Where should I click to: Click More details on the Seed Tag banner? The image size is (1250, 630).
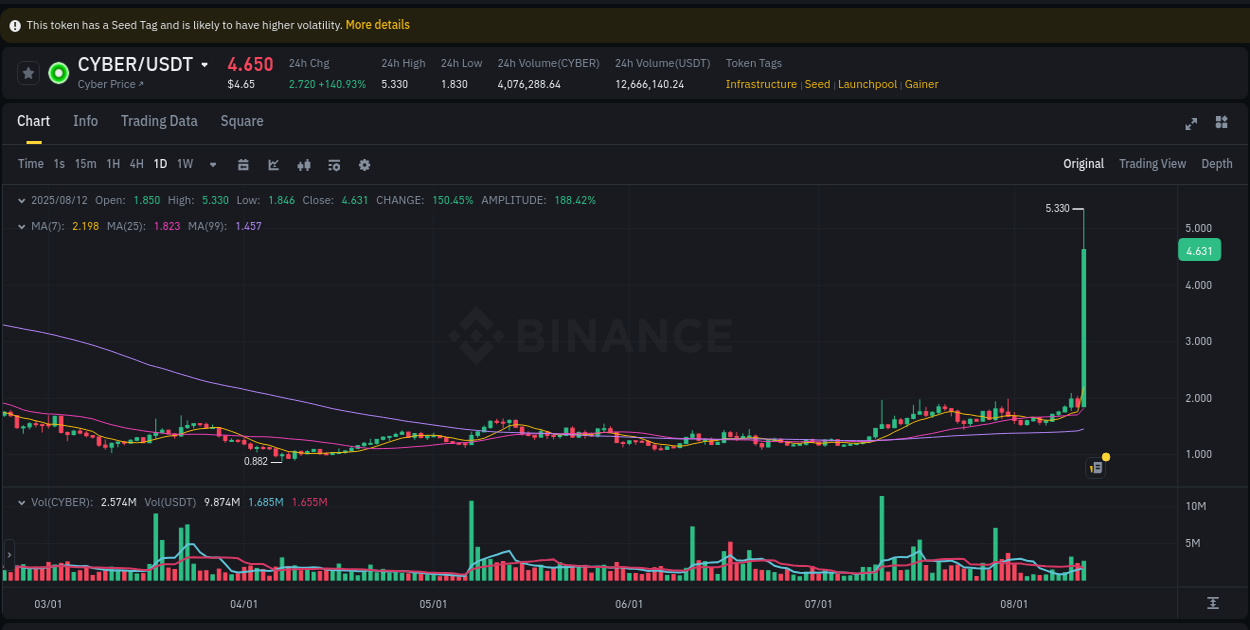click(x=377, y=24)
